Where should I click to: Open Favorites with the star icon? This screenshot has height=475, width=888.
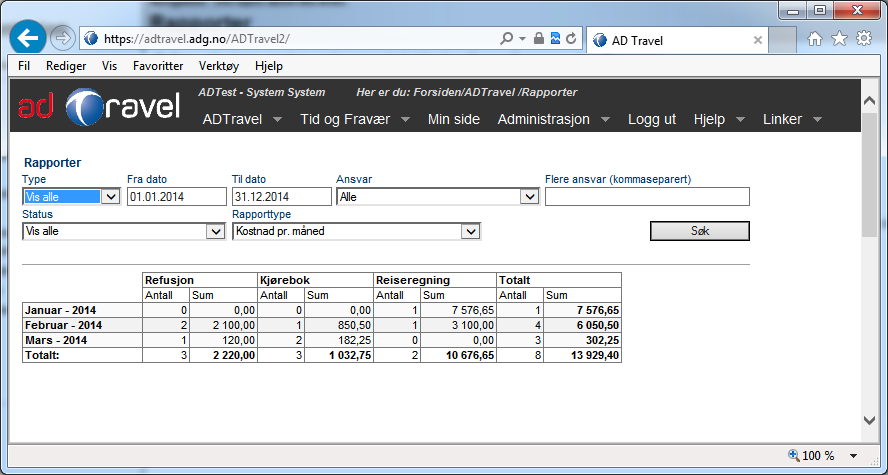coord(839,38)
